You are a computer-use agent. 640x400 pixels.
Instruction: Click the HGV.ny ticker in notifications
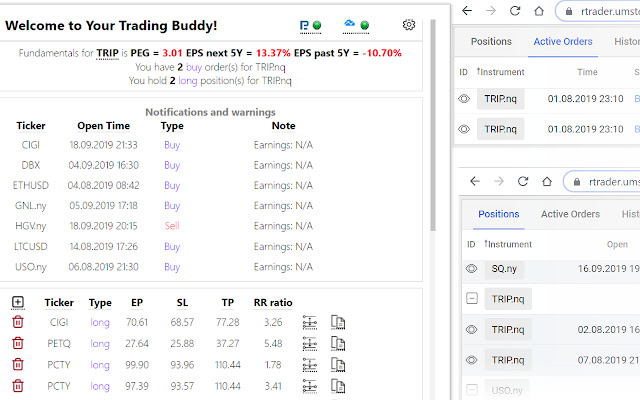coord(31,226)
